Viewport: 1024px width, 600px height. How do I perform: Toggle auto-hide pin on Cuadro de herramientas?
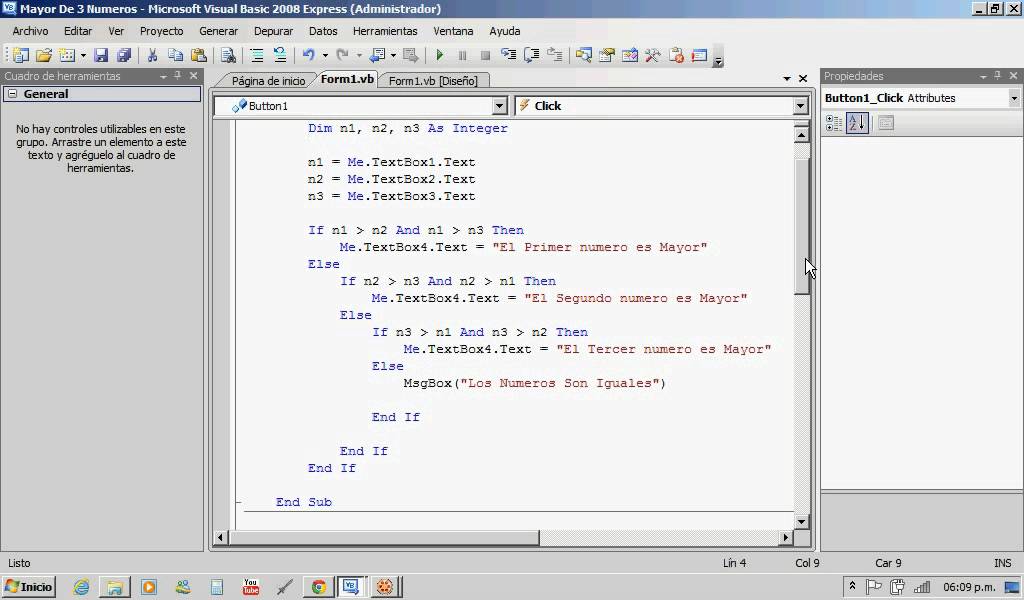[x=178, y=76]
